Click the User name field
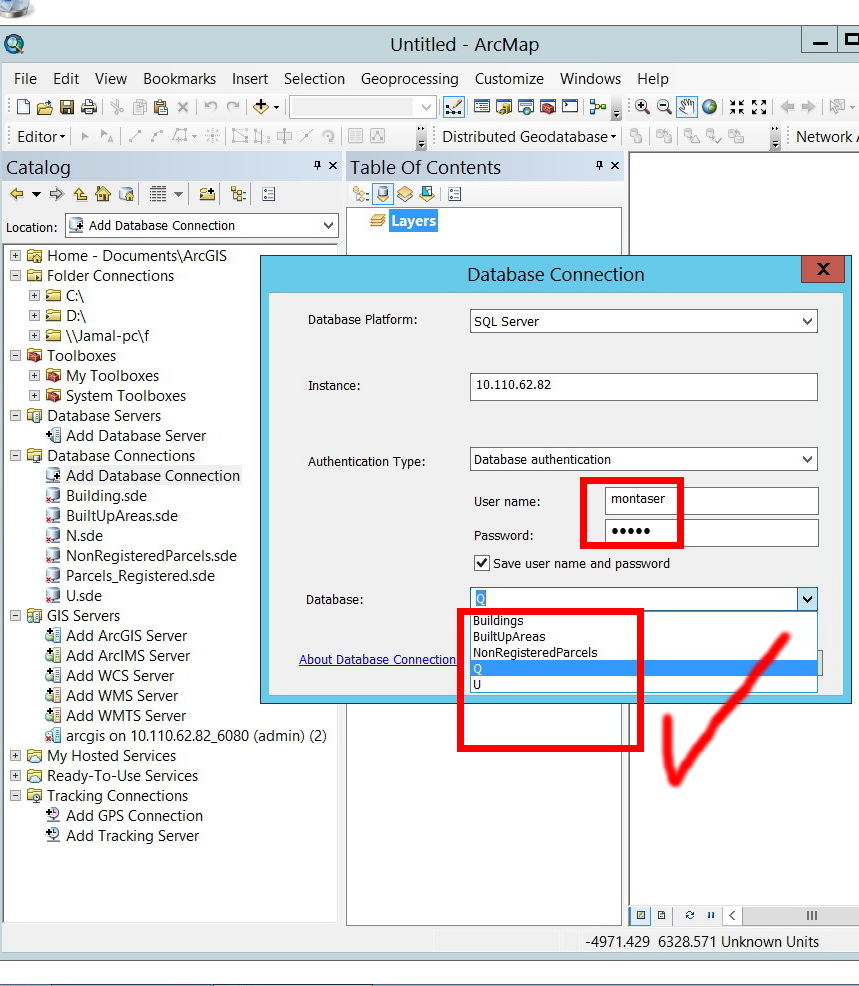 pyautogui.click(x=712, y=501)
